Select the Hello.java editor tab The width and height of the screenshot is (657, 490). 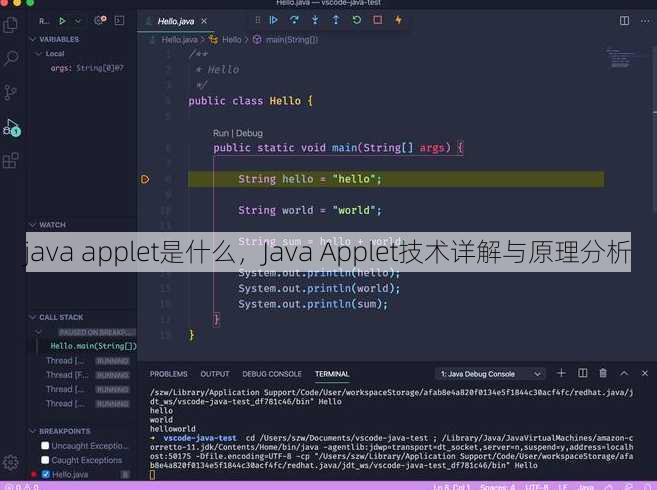[176, 21]
